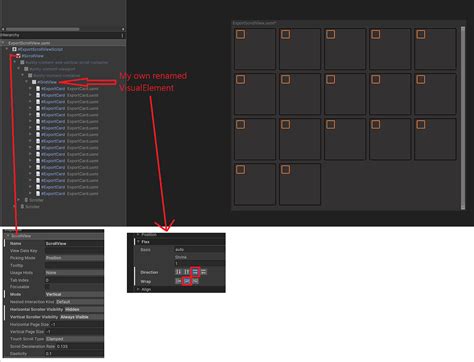This screenshot has height=362, width=474.
Task: Click the flex Shrink value field
Action: 199,263
